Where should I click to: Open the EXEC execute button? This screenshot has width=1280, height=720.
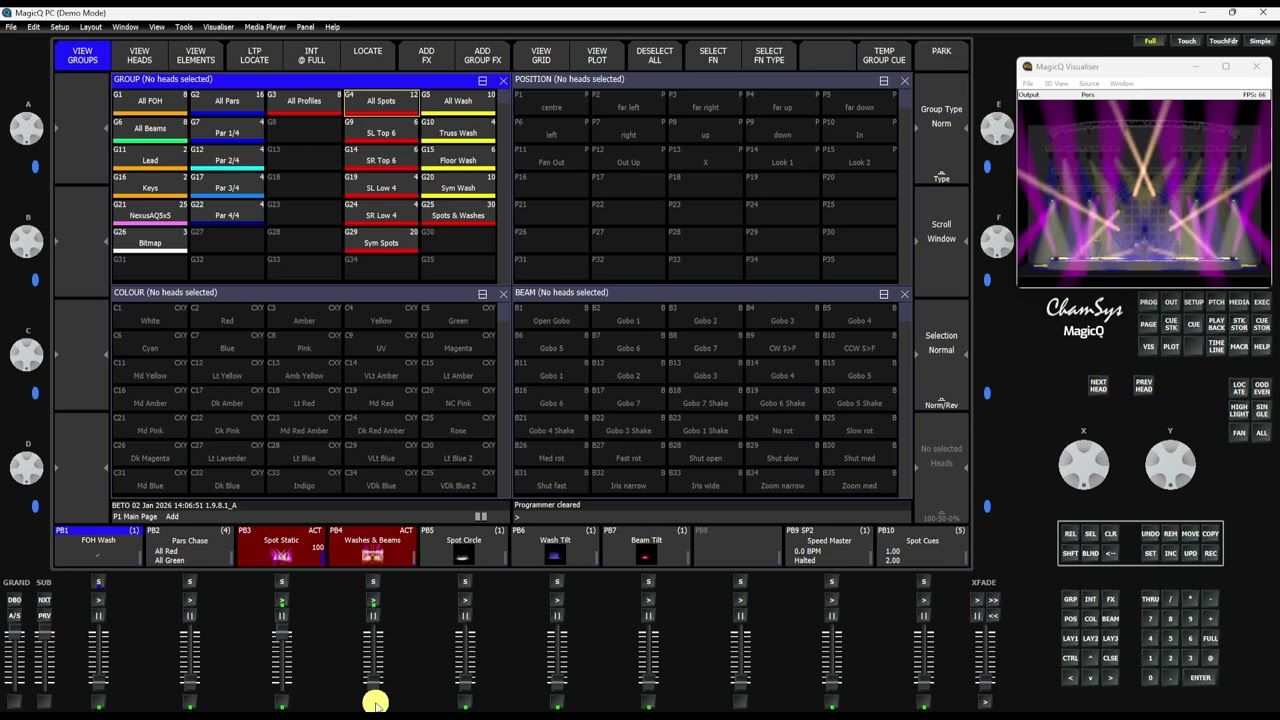click(x=1262, y=302)
